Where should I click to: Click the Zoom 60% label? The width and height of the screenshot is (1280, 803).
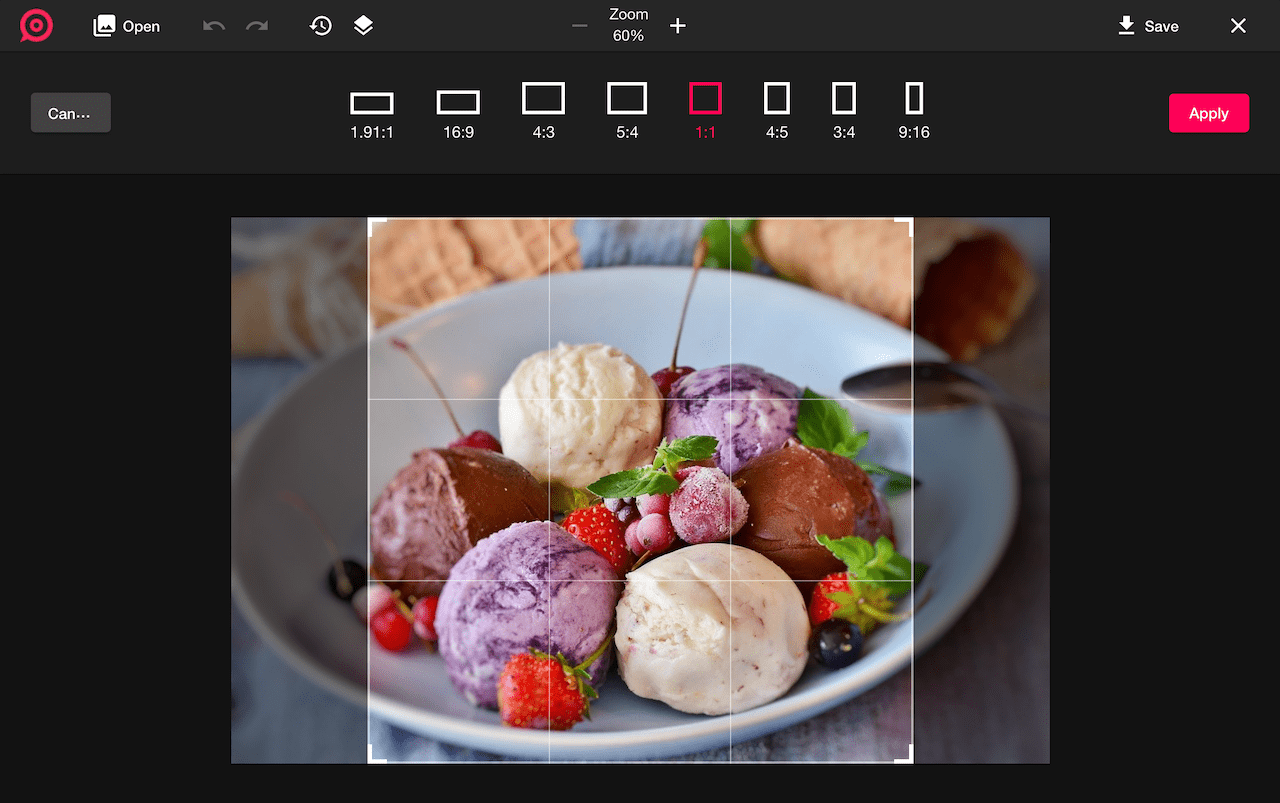628,25
